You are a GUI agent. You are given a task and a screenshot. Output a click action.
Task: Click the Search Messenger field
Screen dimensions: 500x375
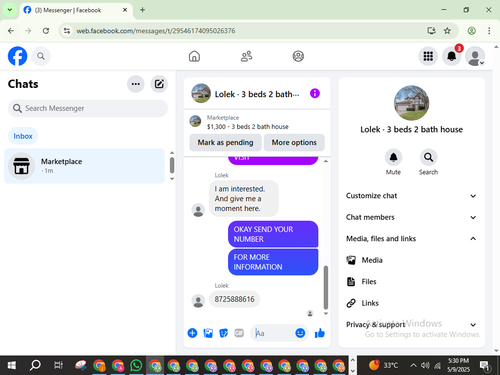coord(88,108)
